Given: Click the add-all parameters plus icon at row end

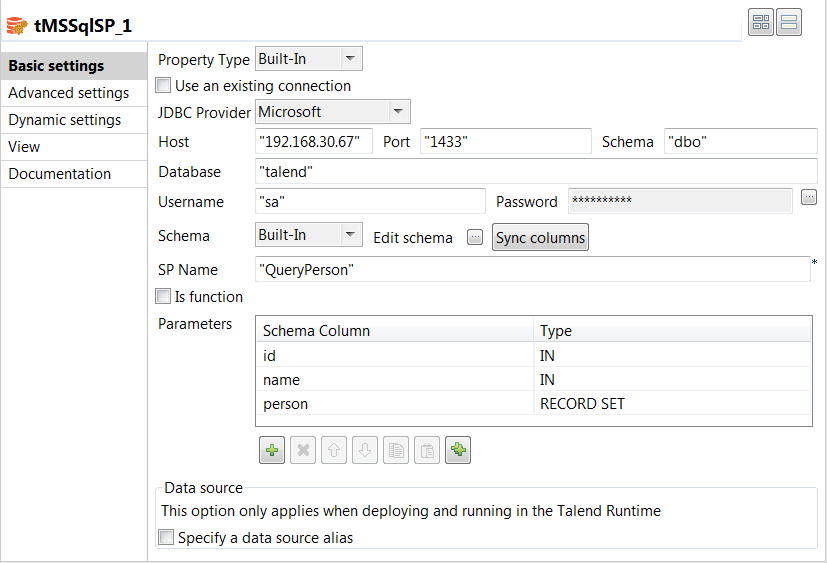Looking at the screenshot, I should click(458, 450).
